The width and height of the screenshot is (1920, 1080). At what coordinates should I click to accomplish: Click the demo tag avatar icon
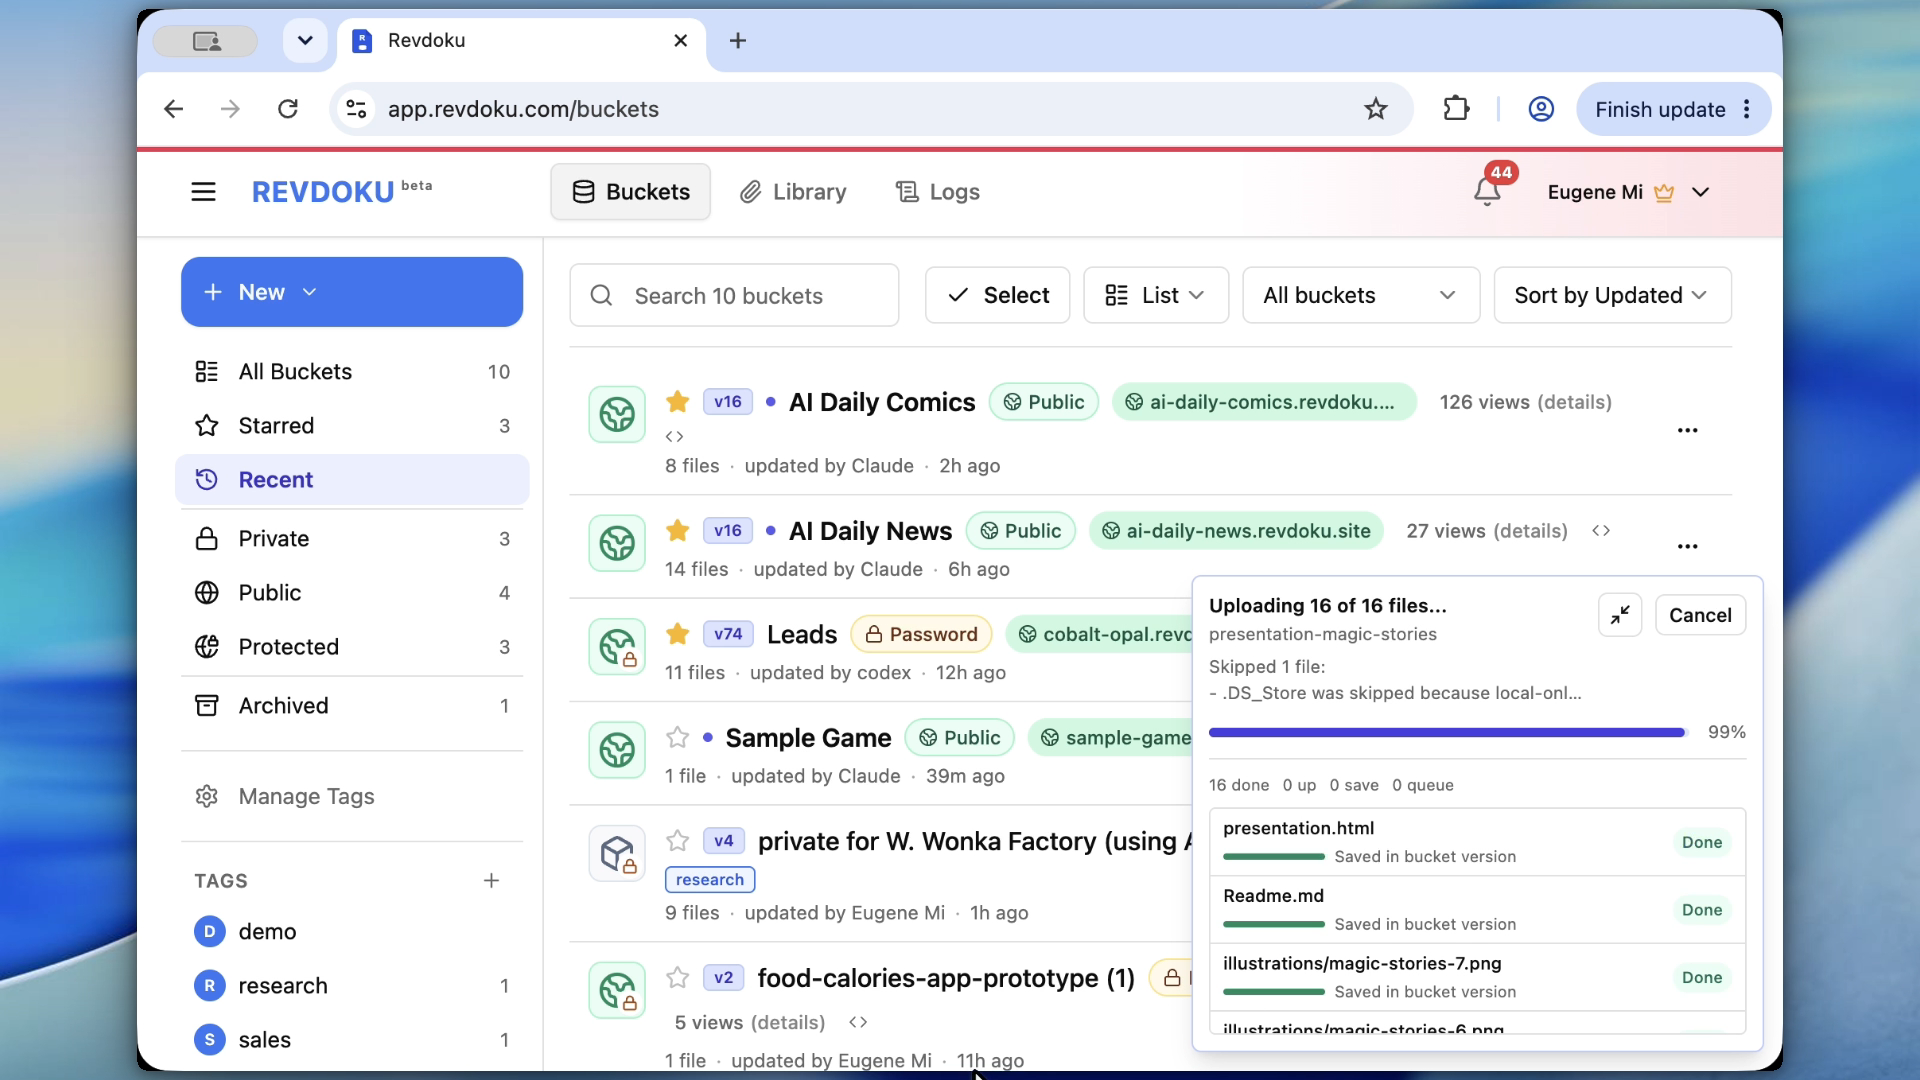(209, 932)
